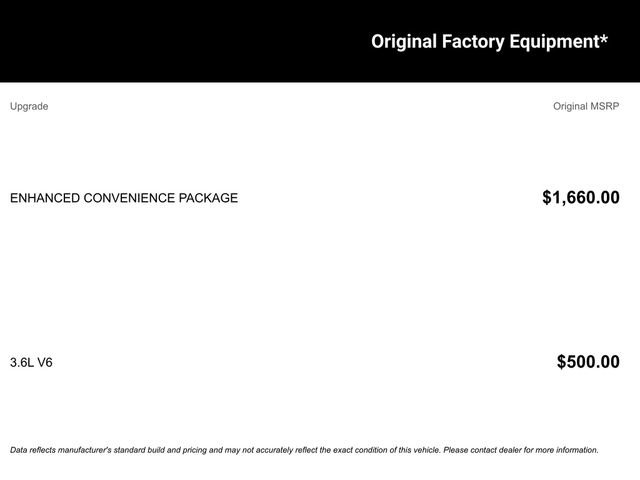The width and height of the screenshot is (640, 480).
Task: Click the Original Factory Equipment heading
Action: (x=489, y=42)
